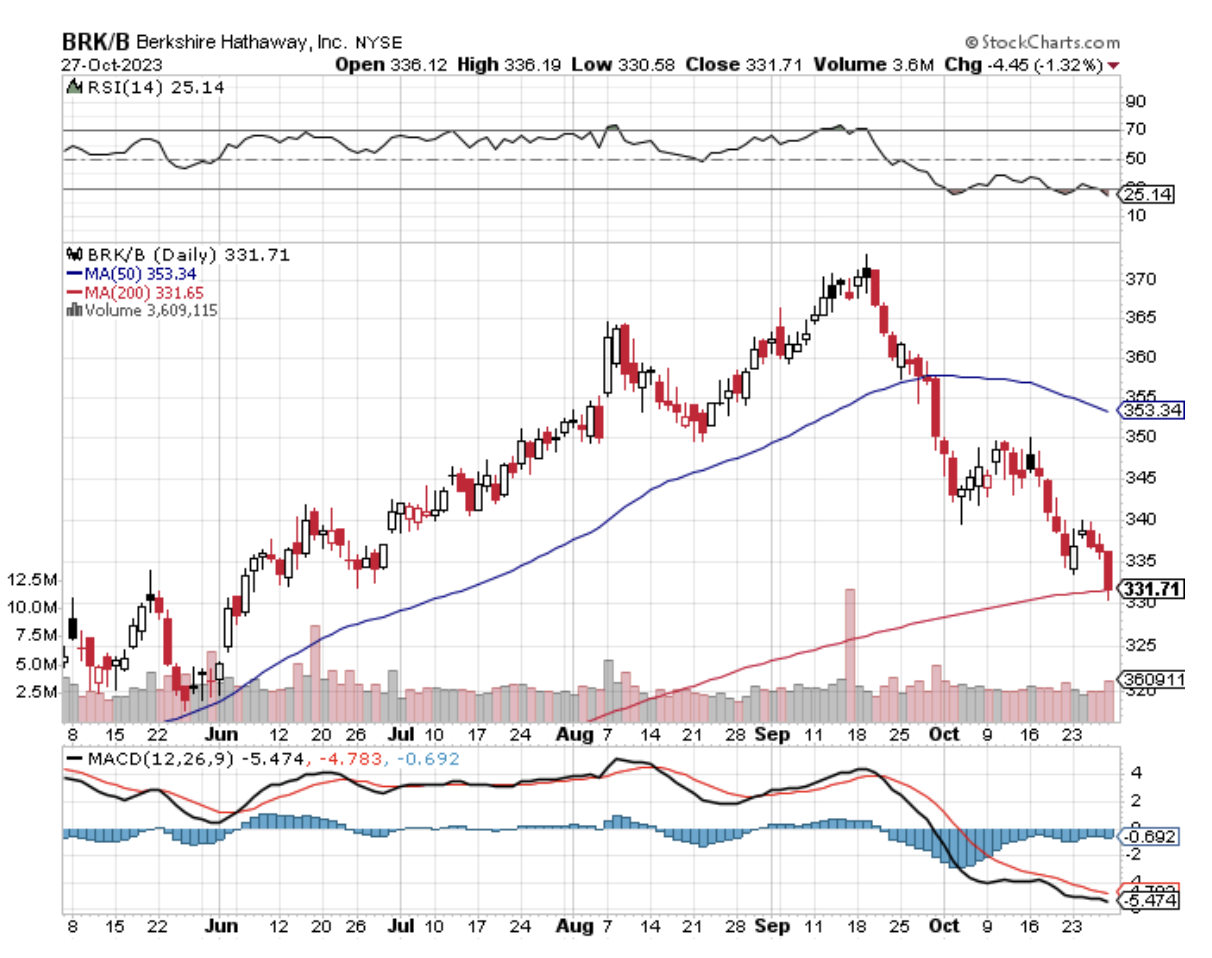Click the copyright symbol before StockCharts.com
The image size is (1212, 958).
coord(970,43)
